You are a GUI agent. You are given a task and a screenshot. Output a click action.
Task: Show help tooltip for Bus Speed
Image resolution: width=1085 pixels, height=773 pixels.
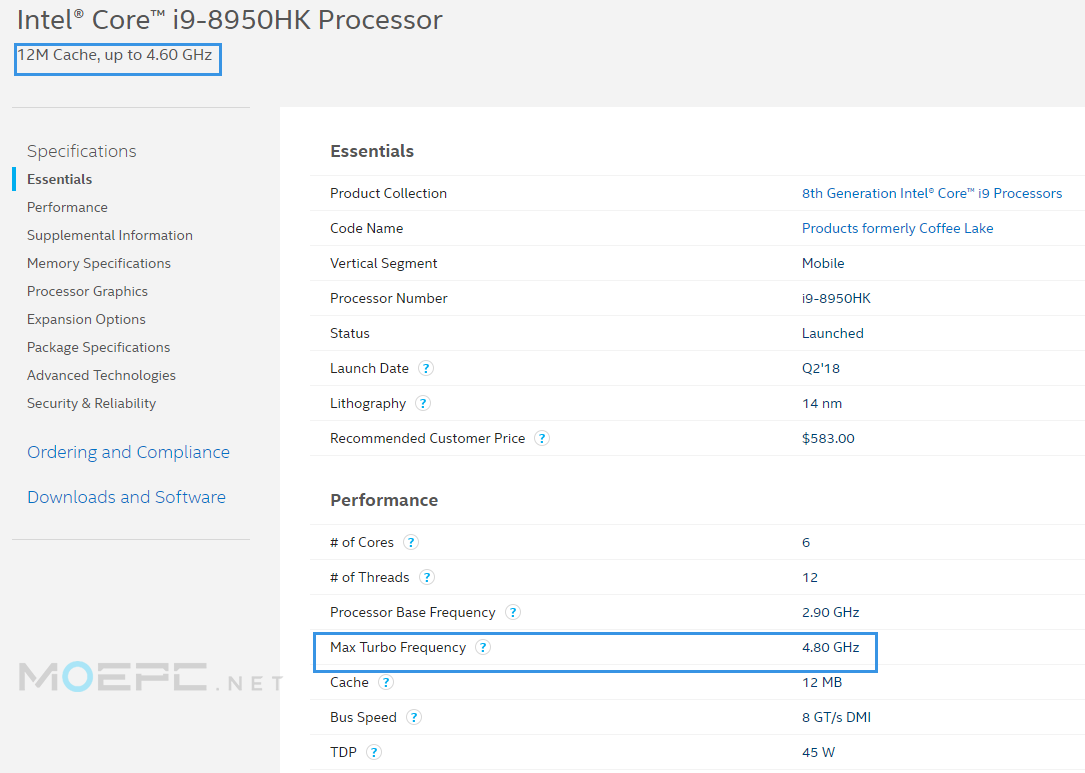coord(414,717)
